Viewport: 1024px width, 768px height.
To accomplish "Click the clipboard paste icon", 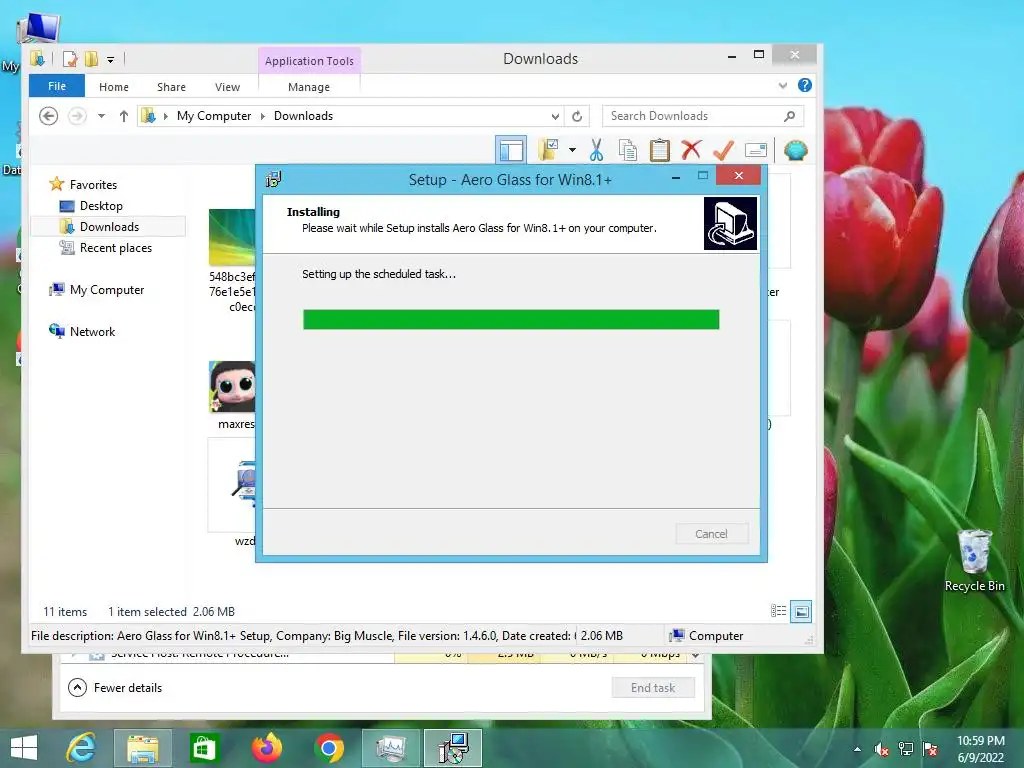I will pyautogui.click(x=660, y=150).
